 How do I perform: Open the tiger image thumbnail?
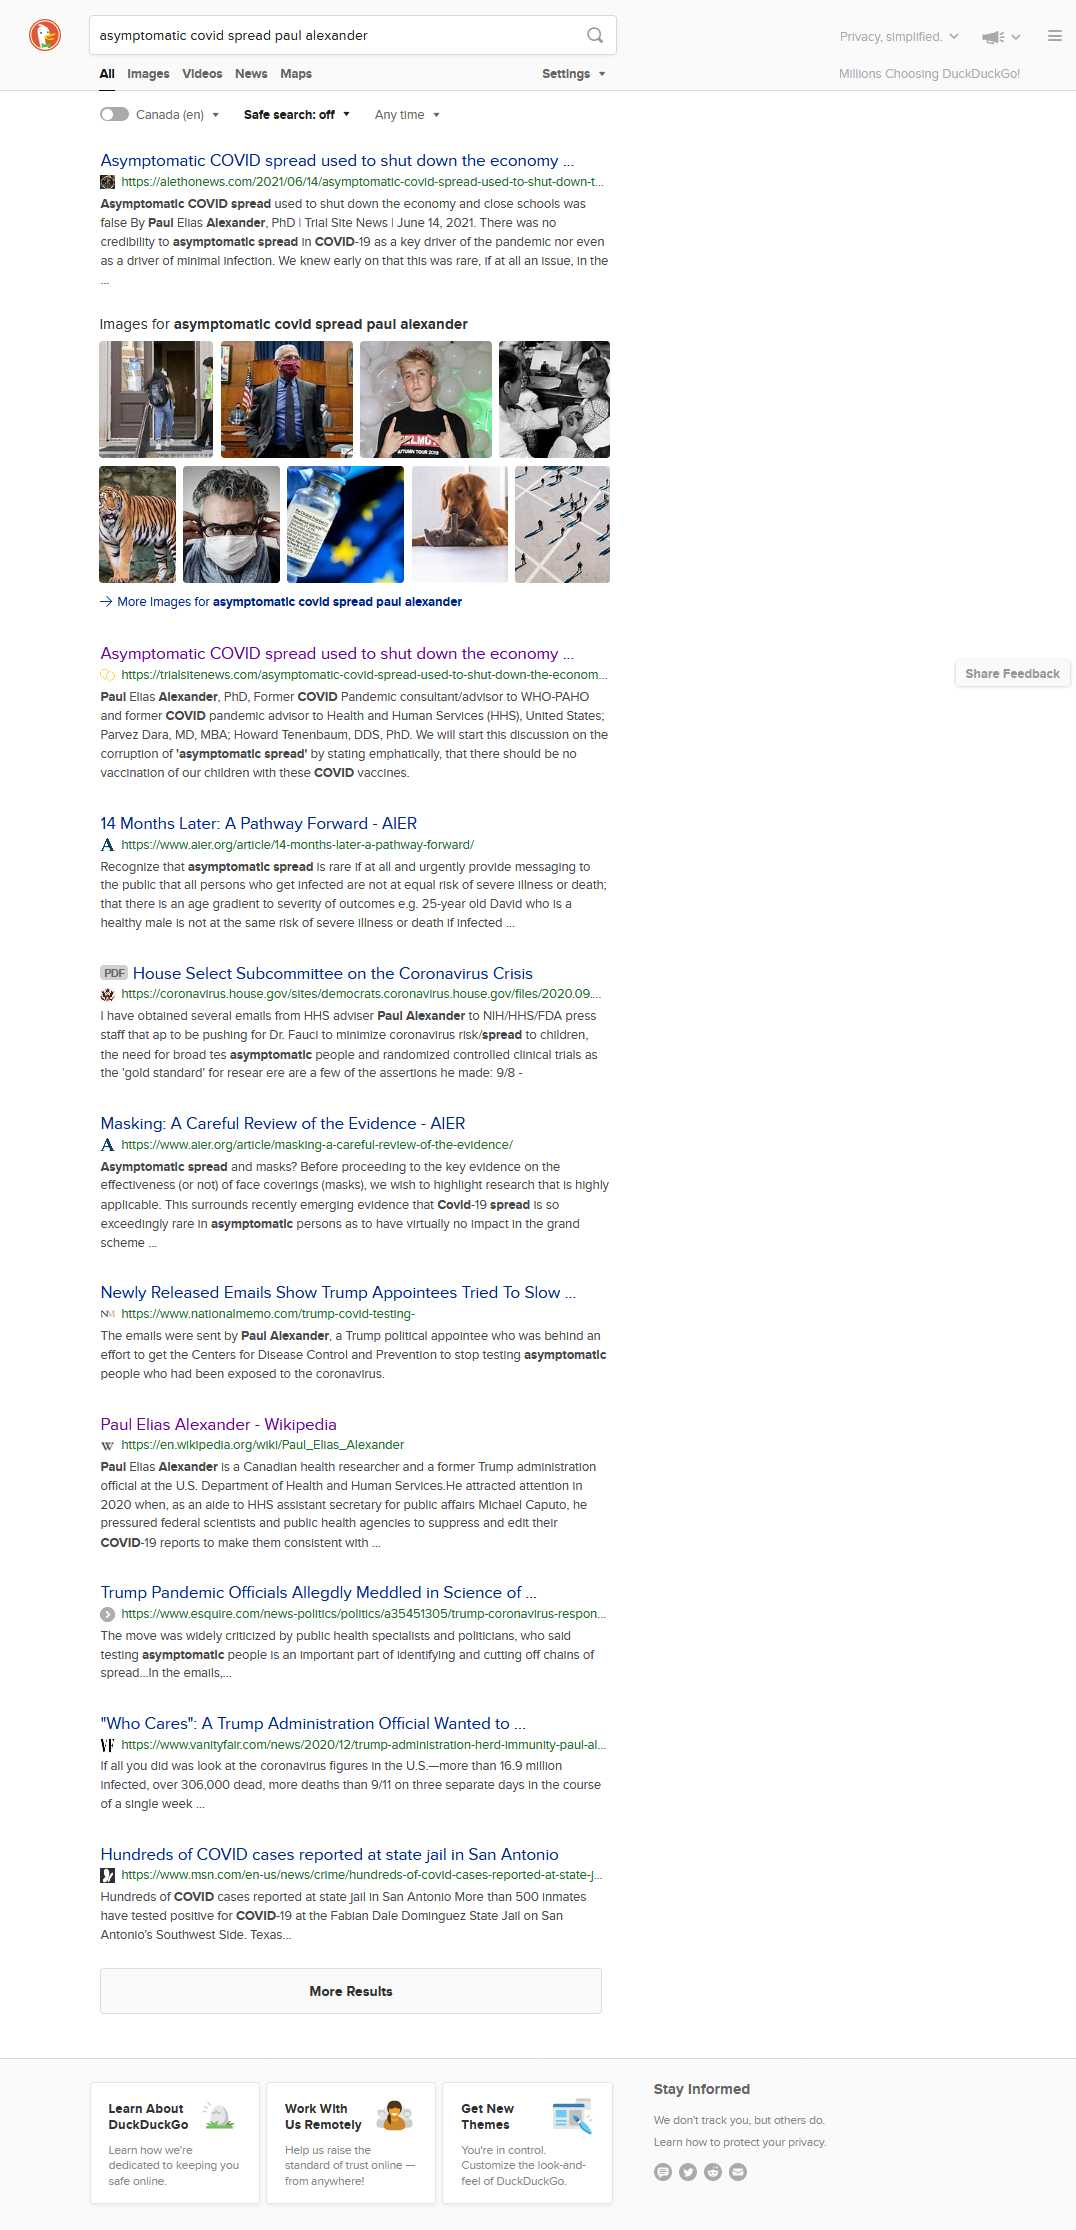pos(137,524)
